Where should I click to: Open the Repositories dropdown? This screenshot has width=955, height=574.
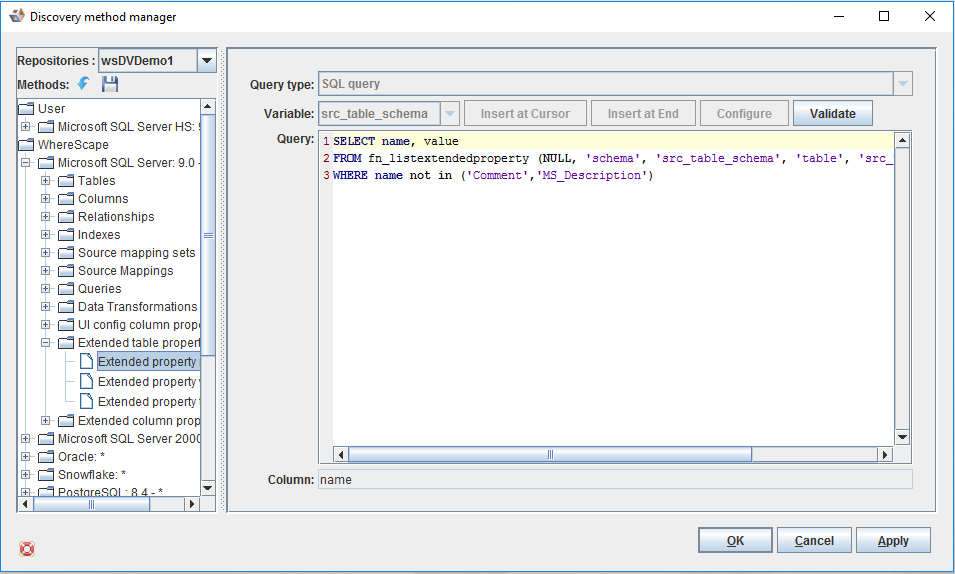207,61
